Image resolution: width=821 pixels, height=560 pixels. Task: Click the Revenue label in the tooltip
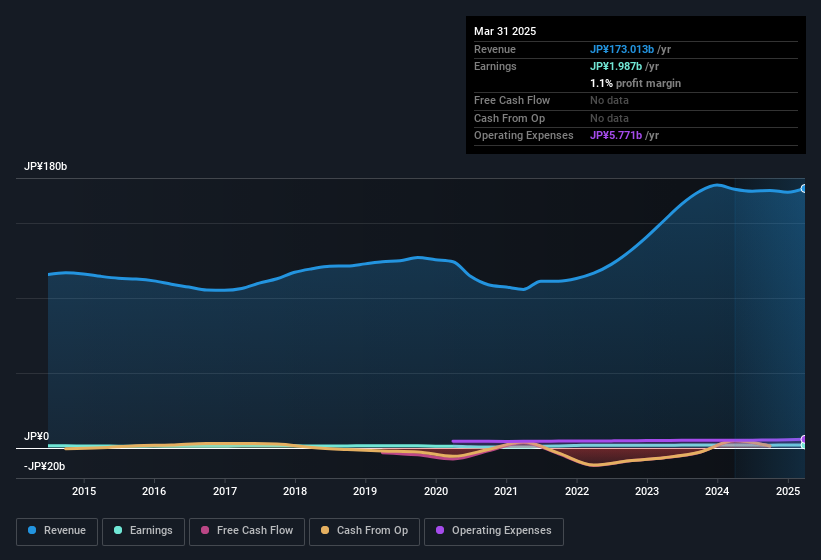[x=495, y=49]
